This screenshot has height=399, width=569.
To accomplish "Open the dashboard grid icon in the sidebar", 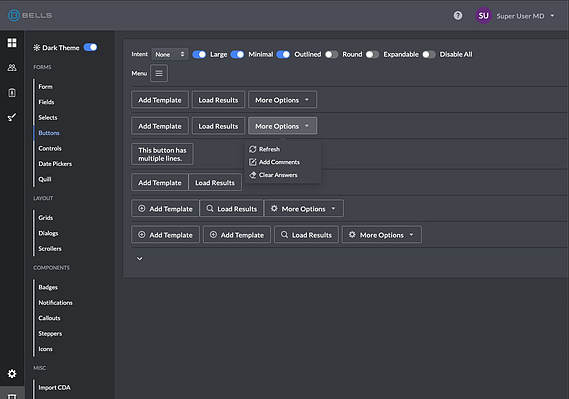I will (12, 43).
